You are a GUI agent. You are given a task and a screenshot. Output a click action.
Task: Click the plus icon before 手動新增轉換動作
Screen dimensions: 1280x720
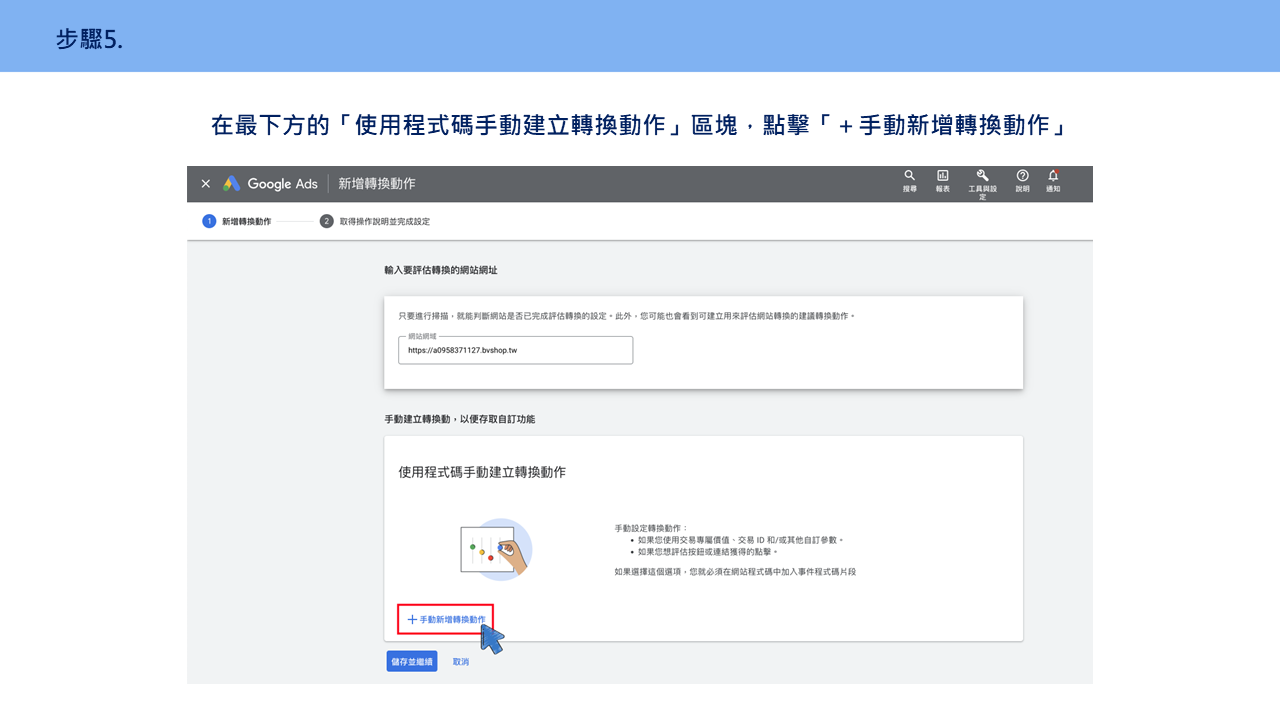(x=412, y=620)
